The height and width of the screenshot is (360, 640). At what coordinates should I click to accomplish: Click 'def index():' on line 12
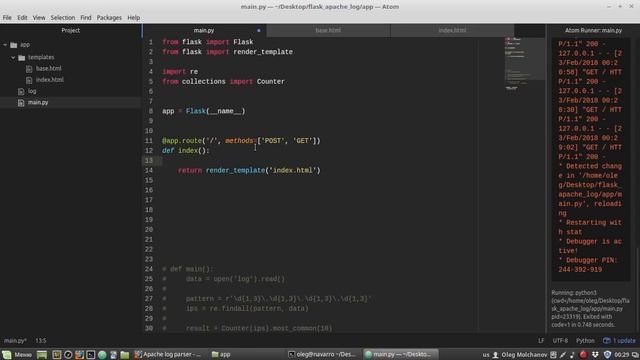click(x=186, y=151)
